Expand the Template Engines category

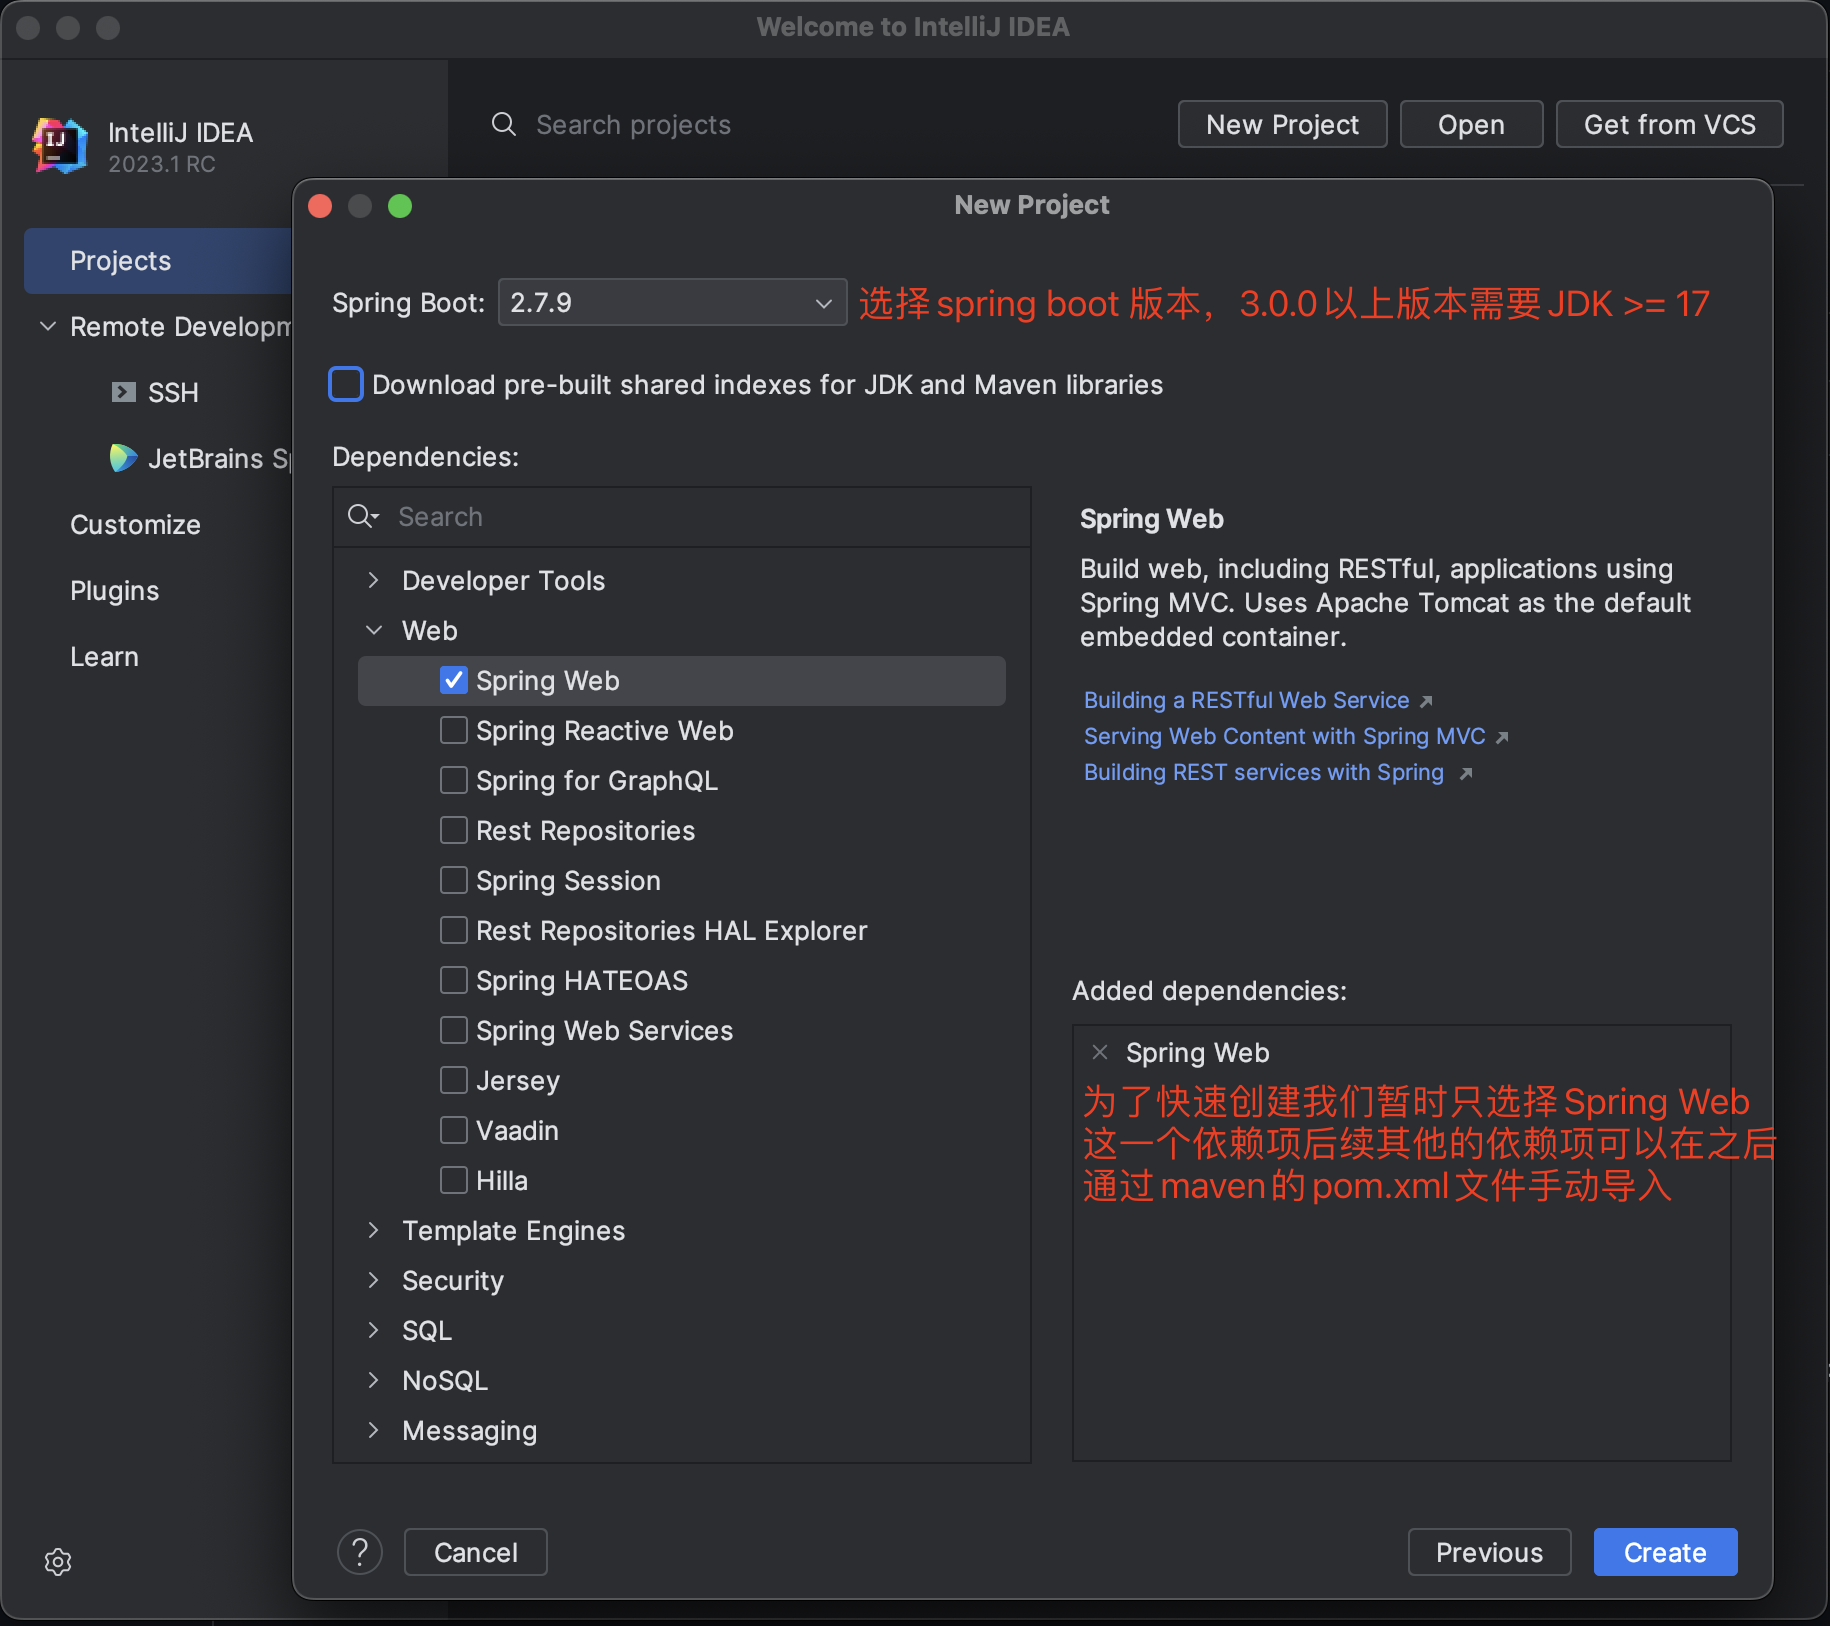tap(373, 1230)
